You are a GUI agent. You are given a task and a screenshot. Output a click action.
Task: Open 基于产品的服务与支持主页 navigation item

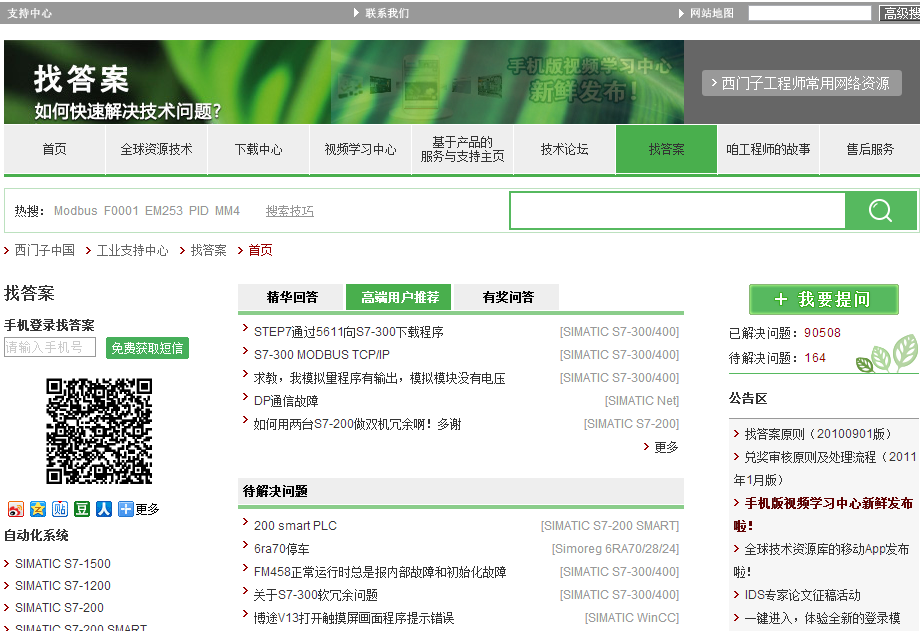click(x=462, y=149)
